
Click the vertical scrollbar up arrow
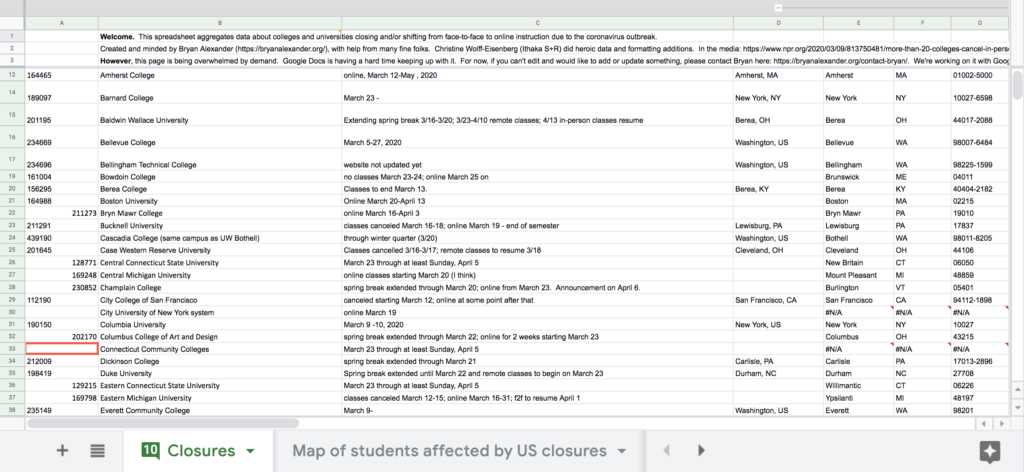point(1017,390)
